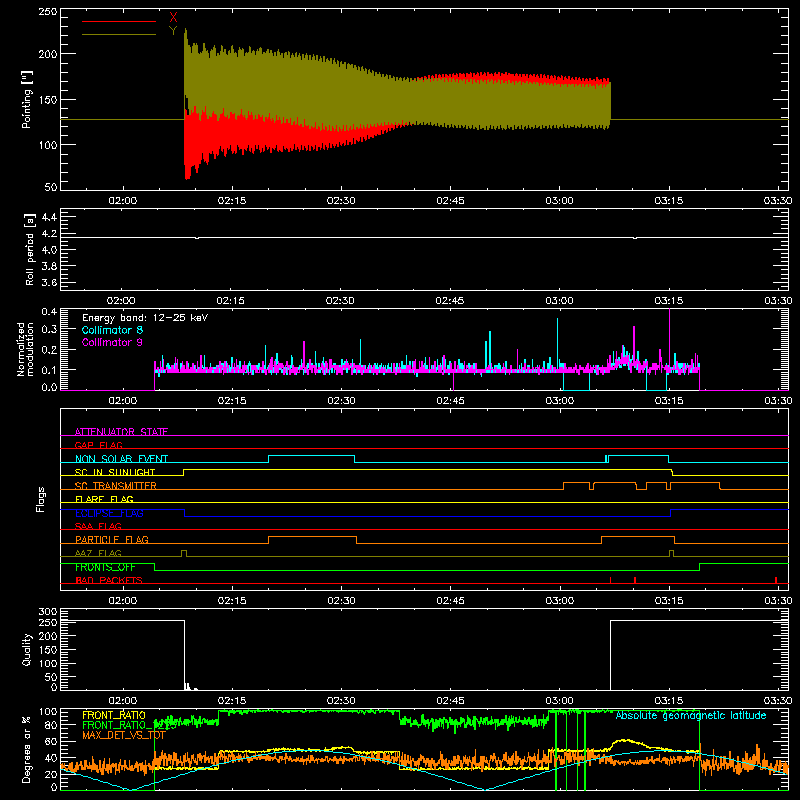Select the ECLIPSE_FLAG label
The image size is (800, 800).
click(109, 513)
